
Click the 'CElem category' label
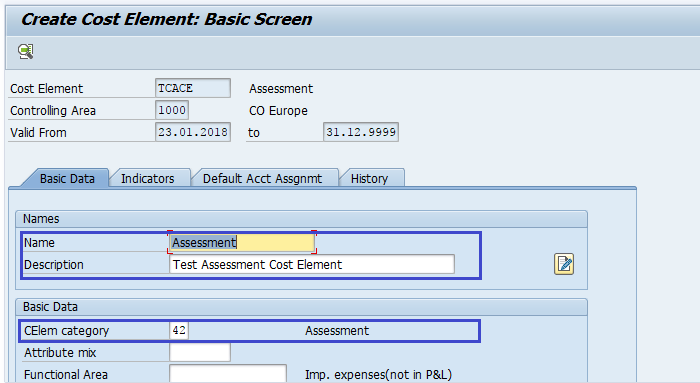[67, 331]
